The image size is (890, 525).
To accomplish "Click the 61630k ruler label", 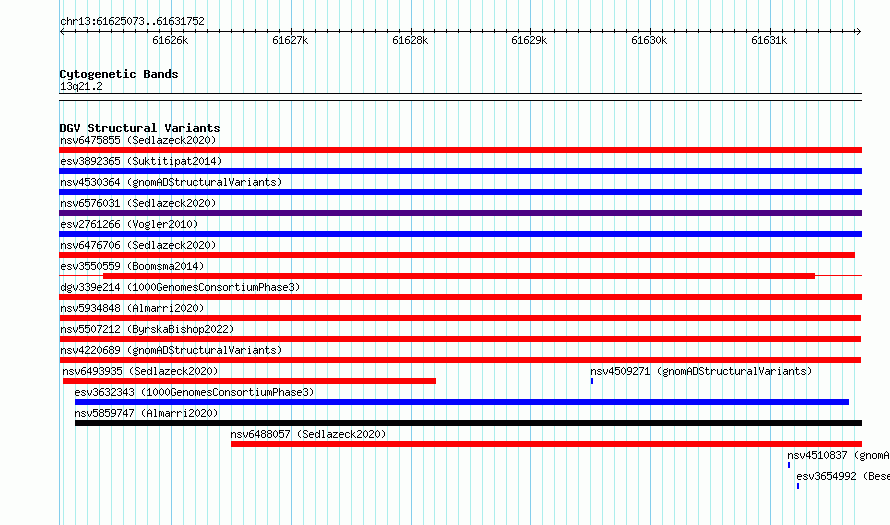I will (649, 40).
